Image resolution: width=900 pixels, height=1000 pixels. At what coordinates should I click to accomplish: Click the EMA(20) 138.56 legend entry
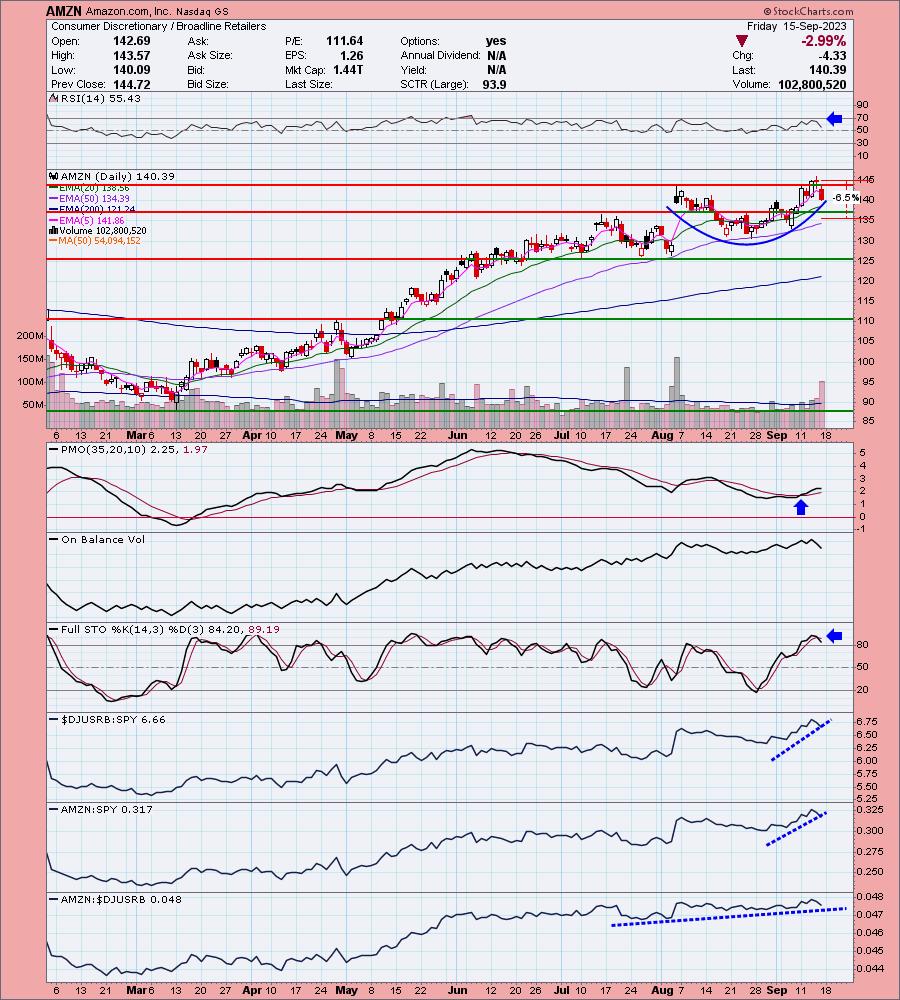94,188
